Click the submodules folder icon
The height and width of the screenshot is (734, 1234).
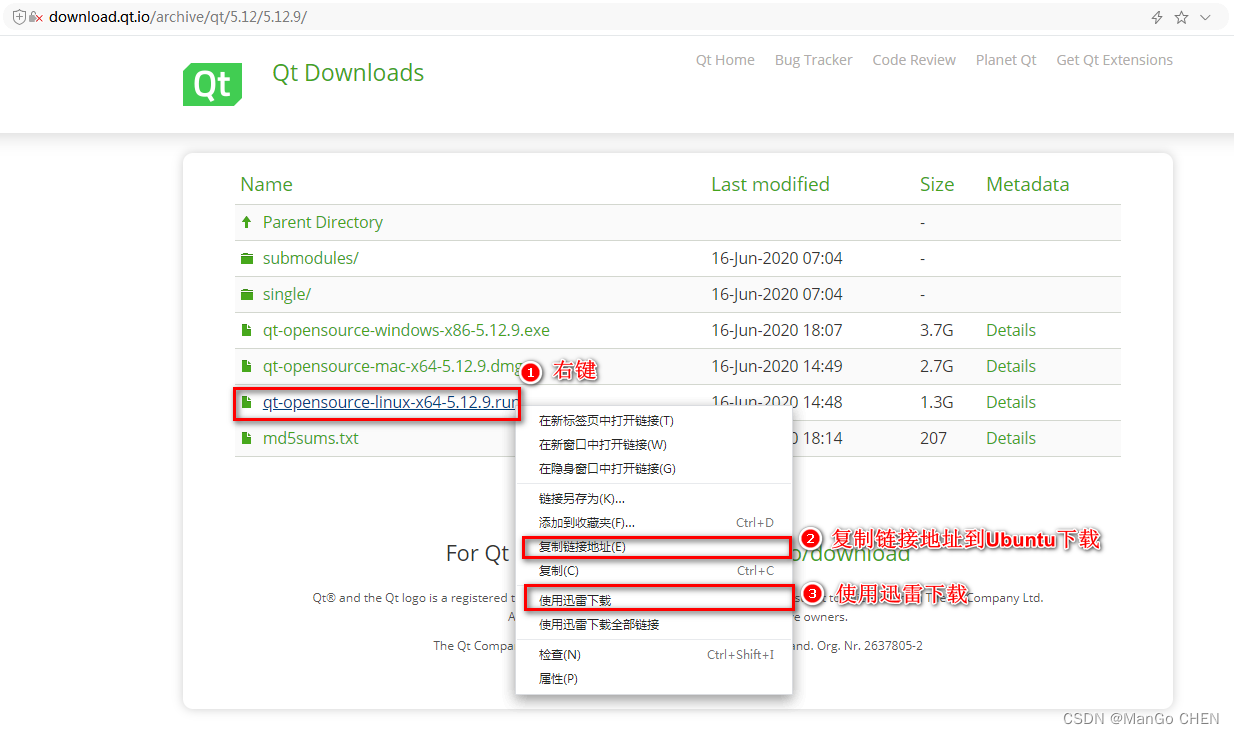tap(246, 258)
